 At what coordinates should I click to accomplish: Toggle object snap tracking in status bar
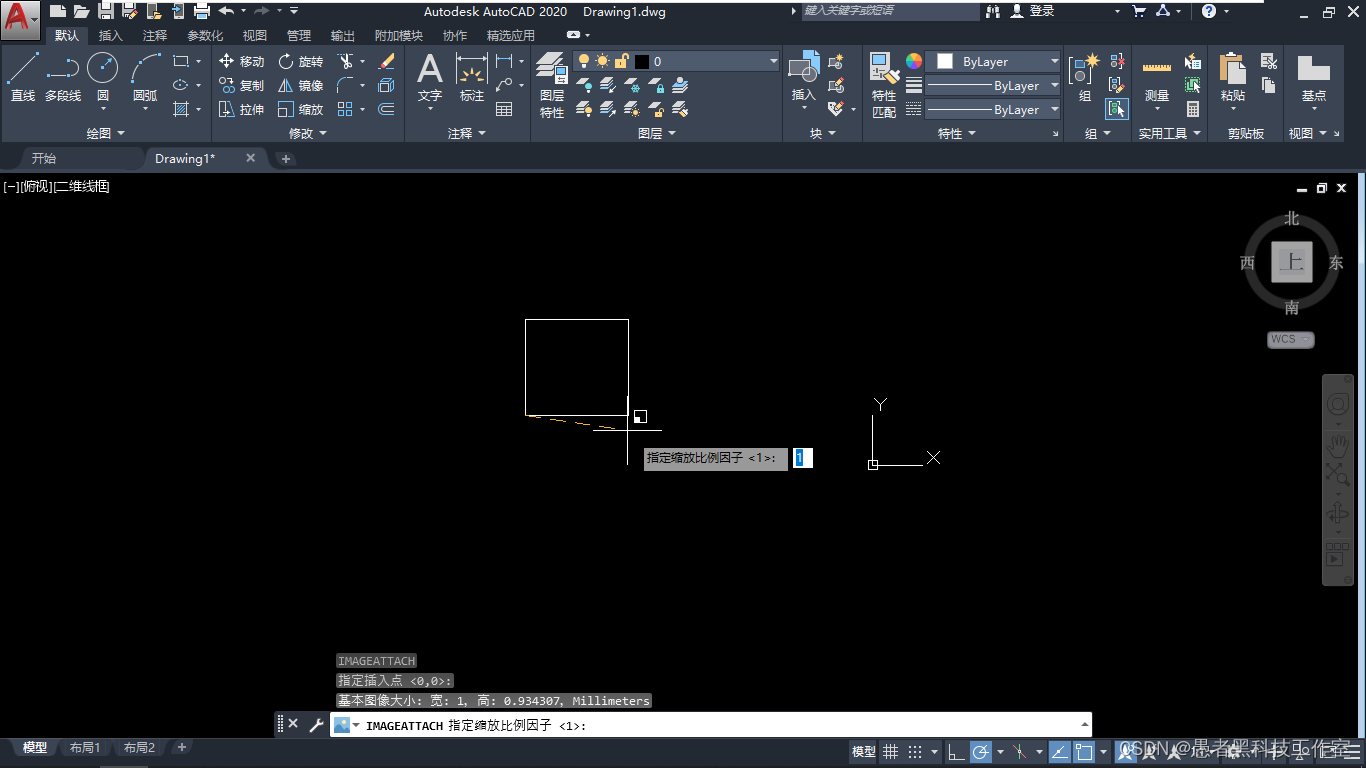pos(1060,752)
